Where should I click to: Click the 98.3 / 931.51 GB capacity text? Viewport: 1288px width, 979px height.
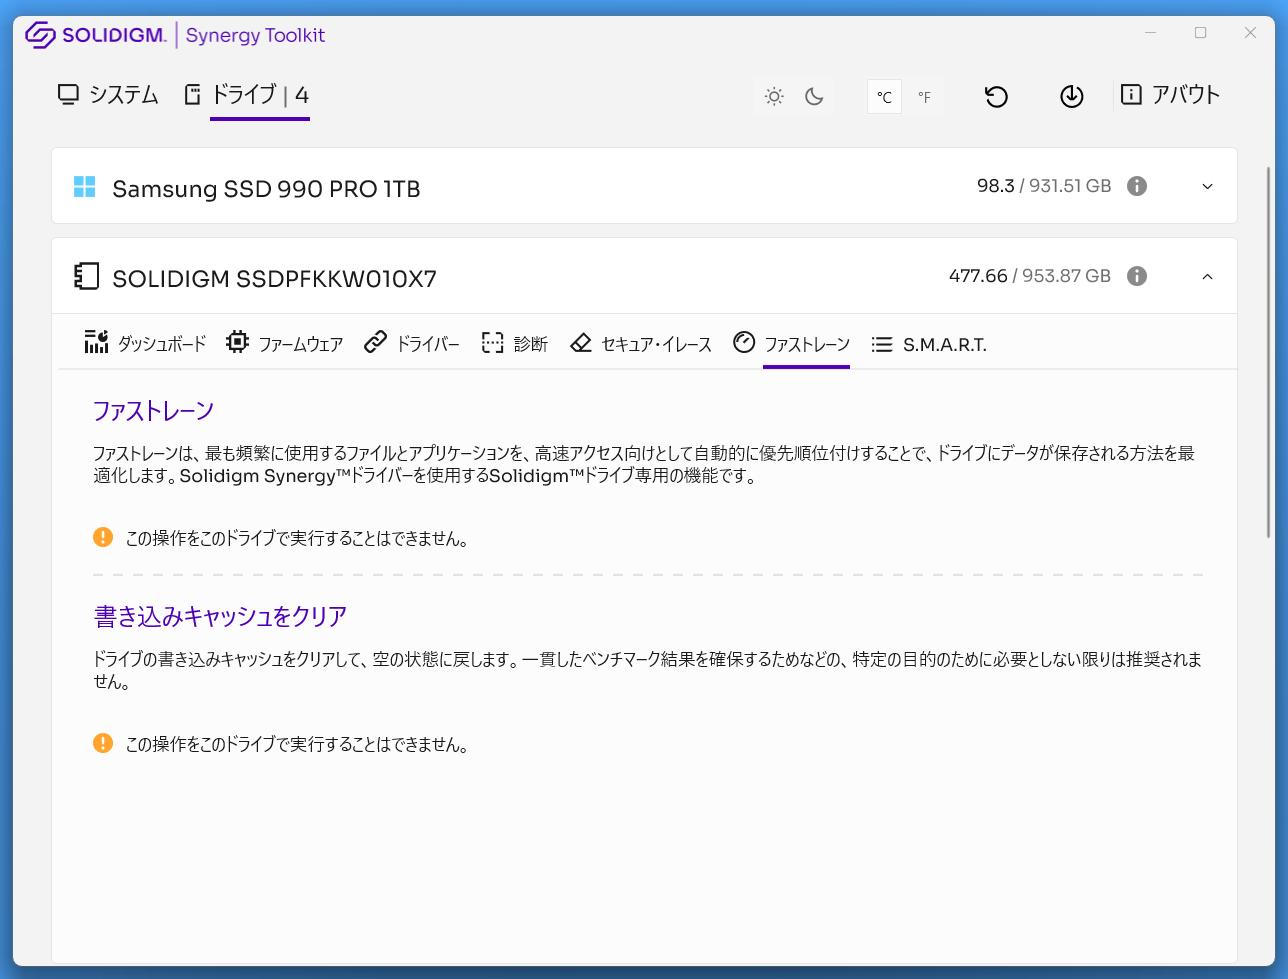tap(1044, 186)
